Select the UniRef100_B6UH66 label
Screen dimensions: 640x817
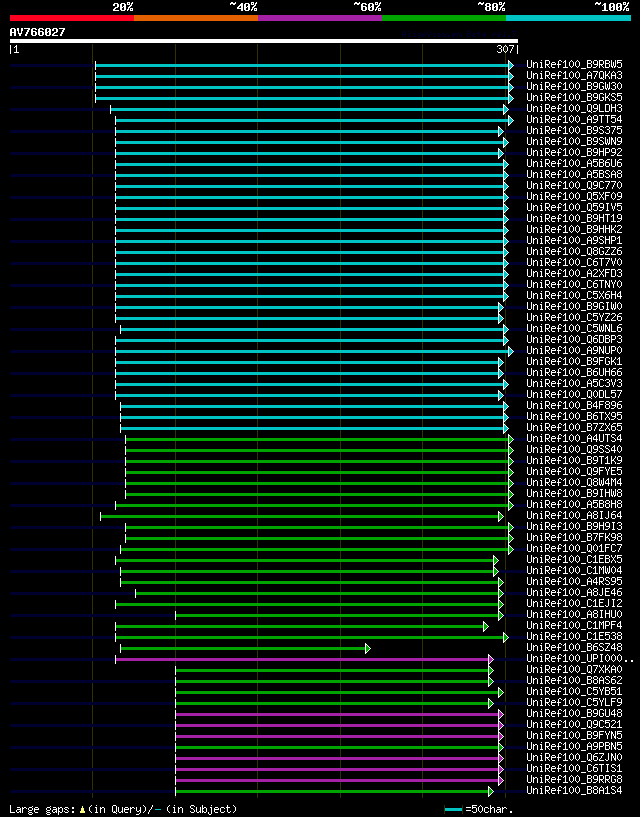[x=574, y=373]
